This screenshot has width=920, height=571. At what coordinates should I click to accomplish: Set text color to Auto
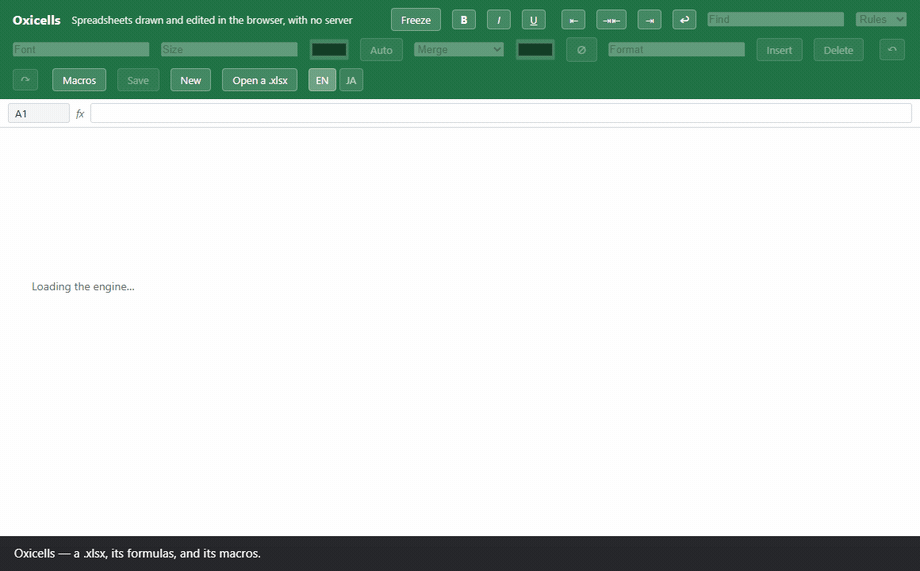(x=381, y=50)
